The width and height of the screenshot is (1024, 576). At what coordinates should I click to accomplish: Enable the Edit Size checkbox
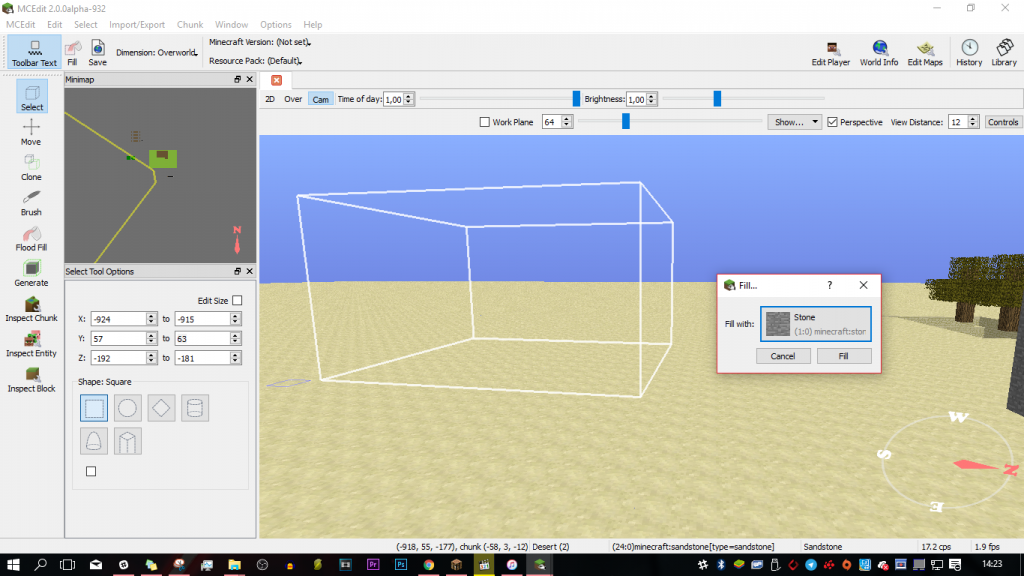point(237,300)
